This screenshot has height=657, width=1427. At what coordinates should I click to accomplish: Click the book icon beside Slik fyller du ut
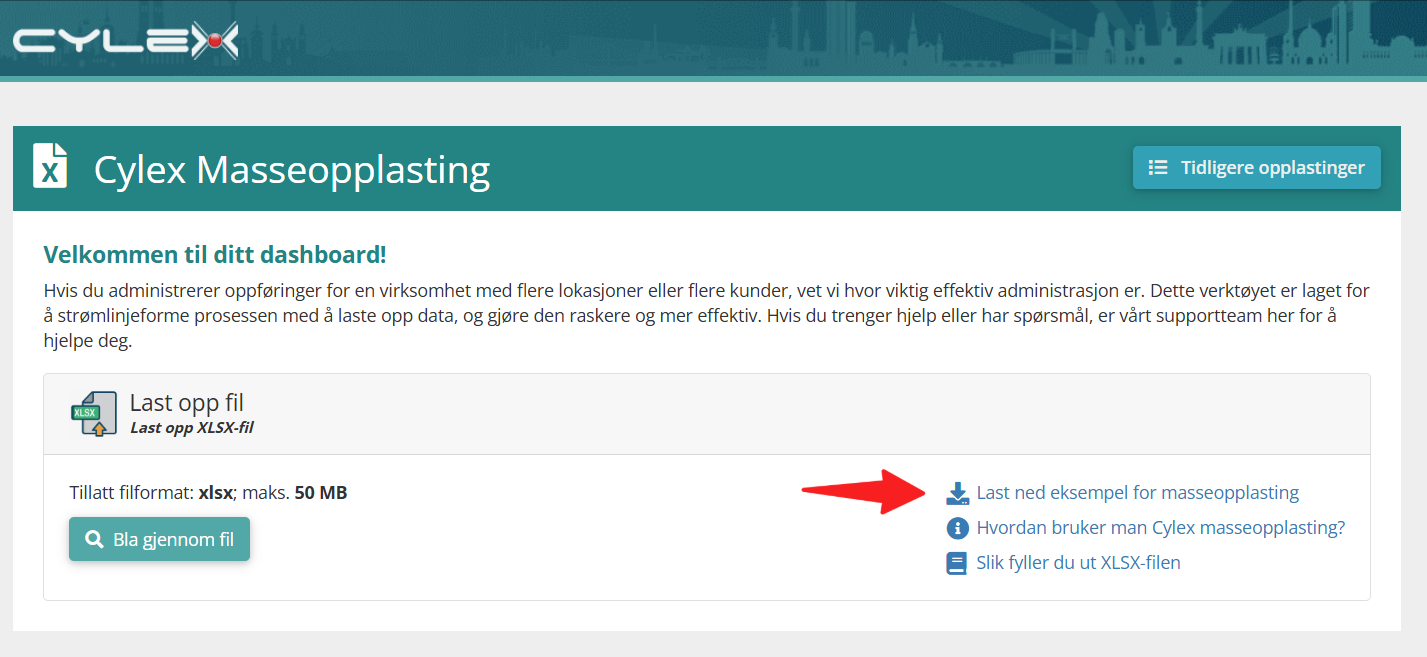pyautogui.click(x=957, y=563)
